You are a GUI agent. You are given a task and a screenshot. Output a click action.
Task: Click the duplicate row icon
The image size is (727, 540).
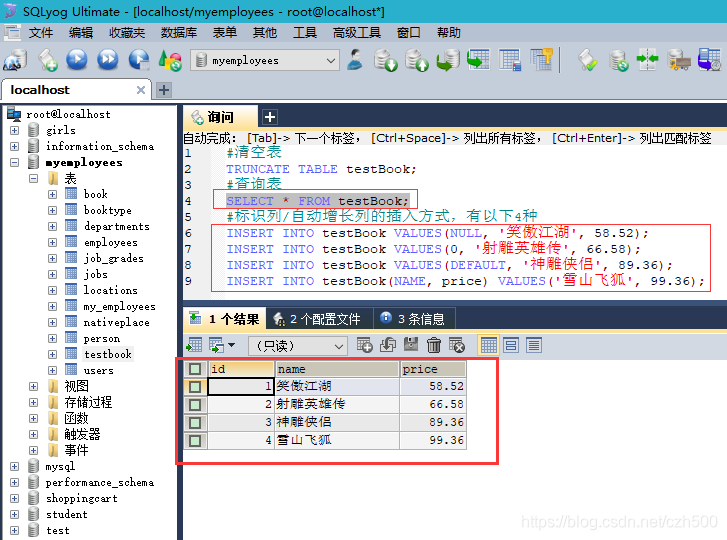388,345
